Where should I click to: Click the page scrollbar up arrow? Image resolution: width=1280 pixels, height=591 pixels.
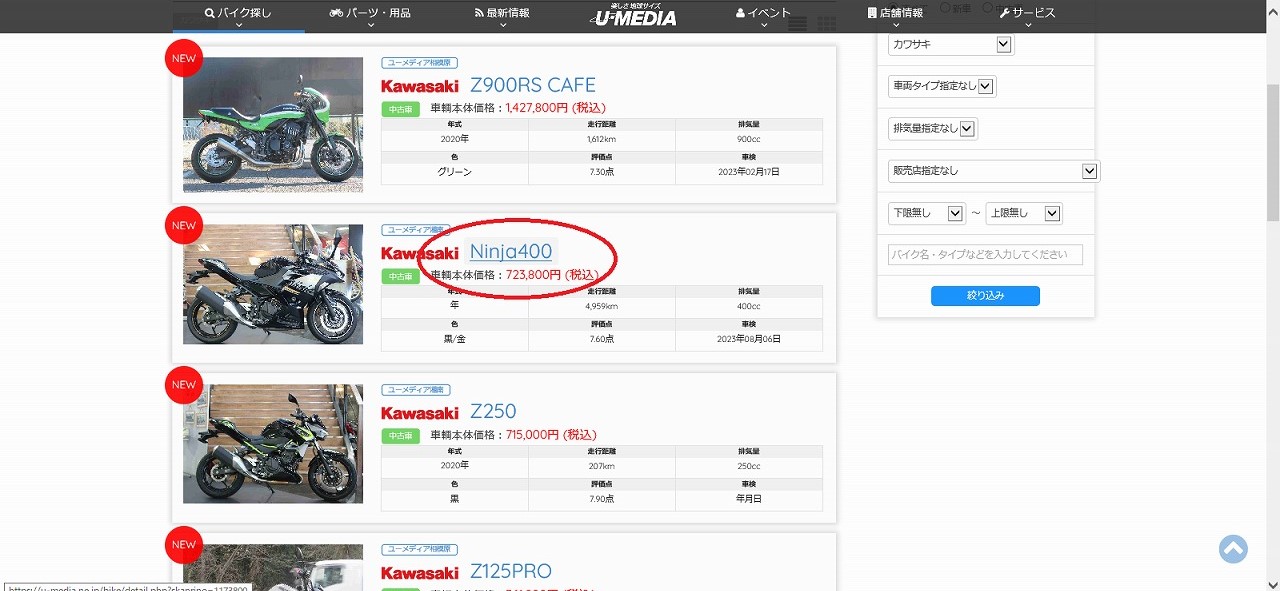1272,8
